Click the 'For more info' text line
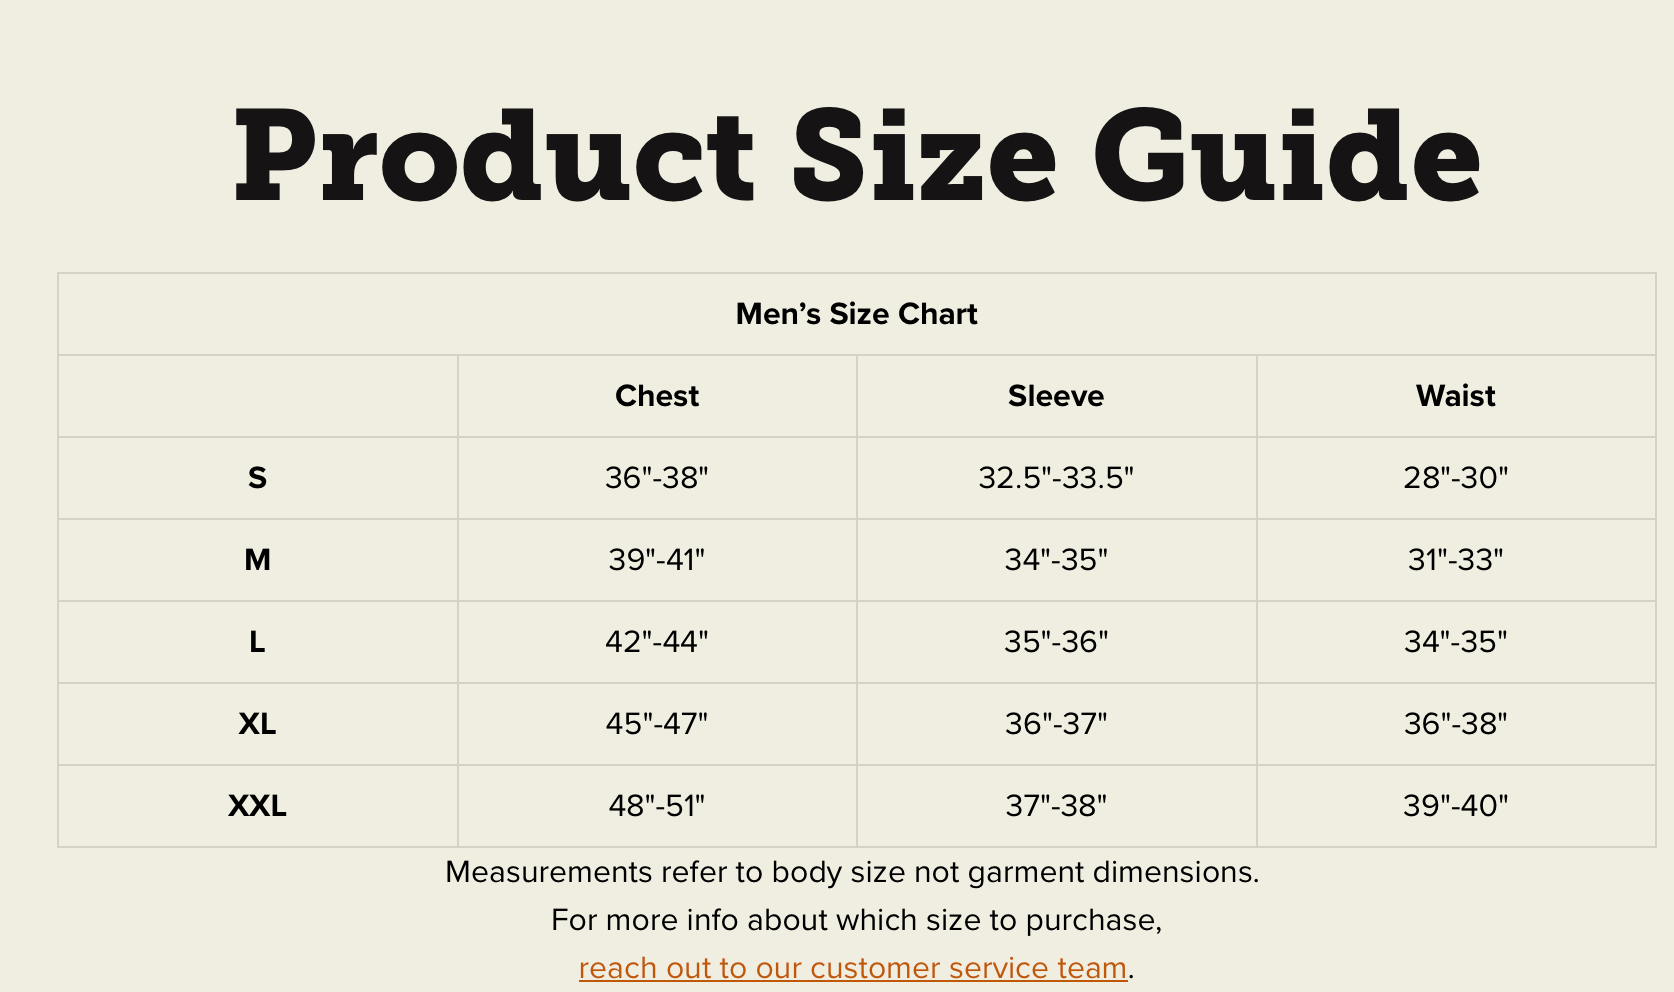The width and height of the screenshot is (1674, 992). pos(856,920)
